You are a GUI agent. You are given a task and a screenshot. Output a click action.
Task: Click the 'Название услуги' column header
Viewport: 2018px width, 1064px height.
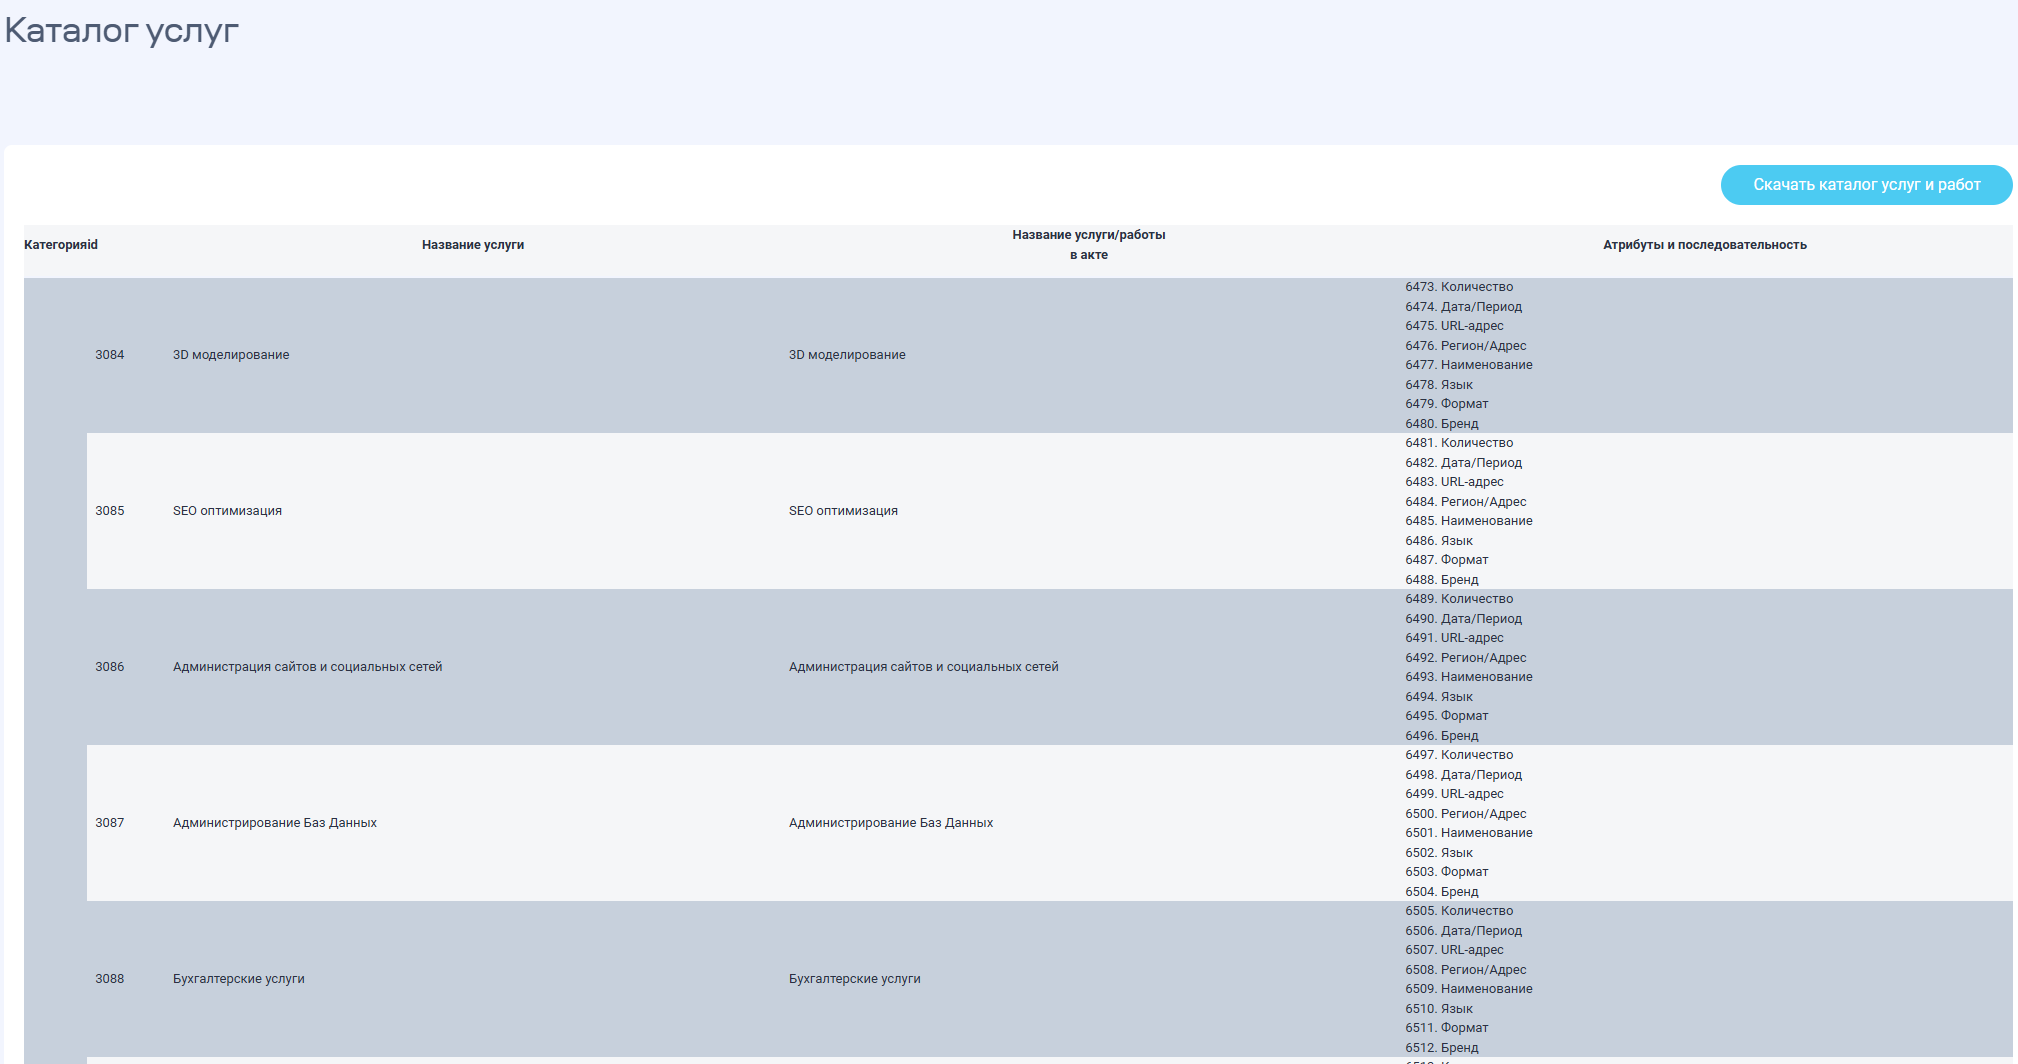point(472,245)
